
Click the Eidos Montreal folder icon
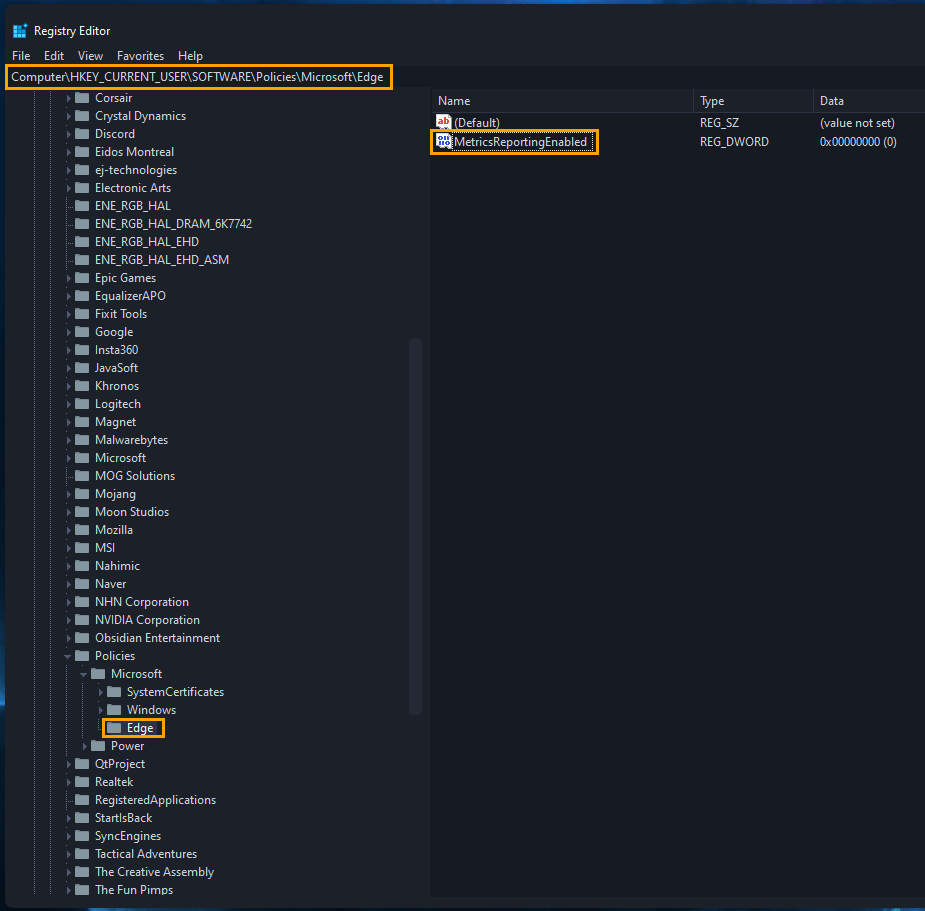82,152
